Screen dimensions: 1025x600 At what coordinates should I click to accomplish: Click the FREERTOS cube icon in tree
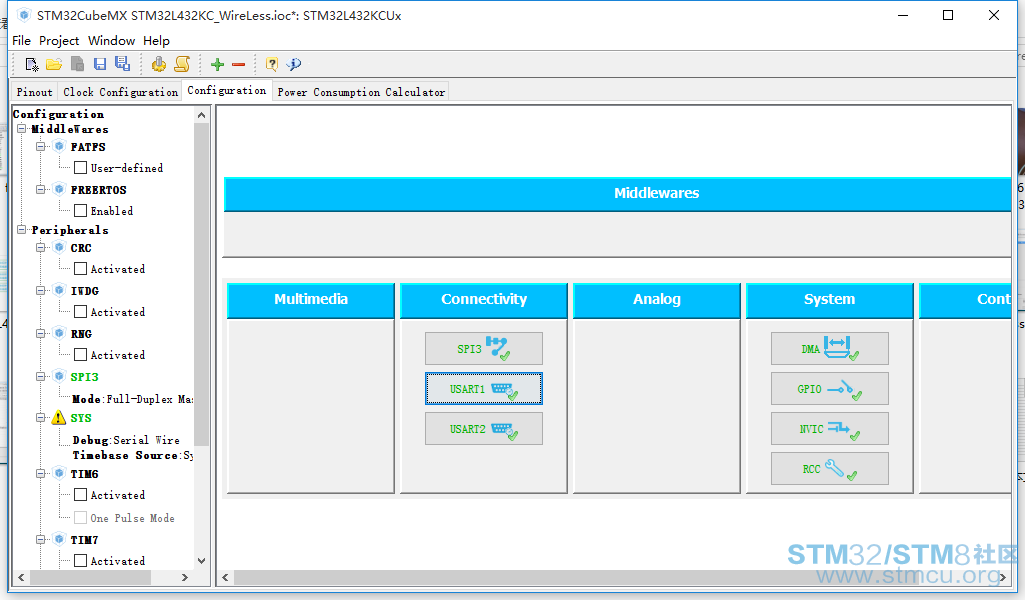click(x=59, y=190)
